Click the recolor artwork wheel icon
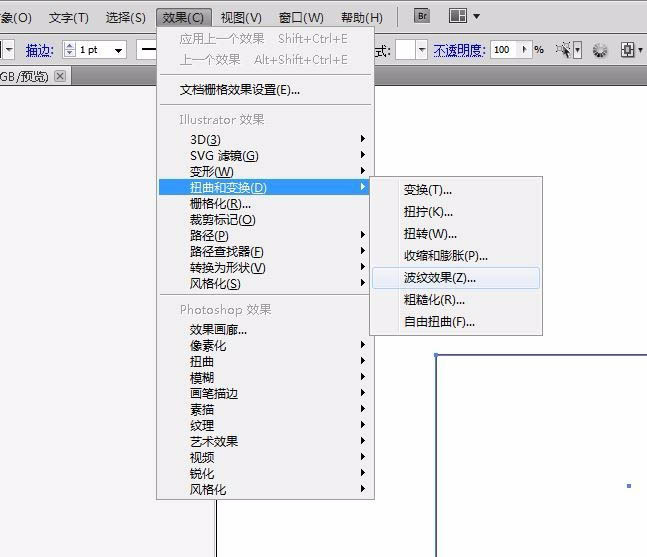The height and width of the screenshot is (557, 647). point(600,50)
